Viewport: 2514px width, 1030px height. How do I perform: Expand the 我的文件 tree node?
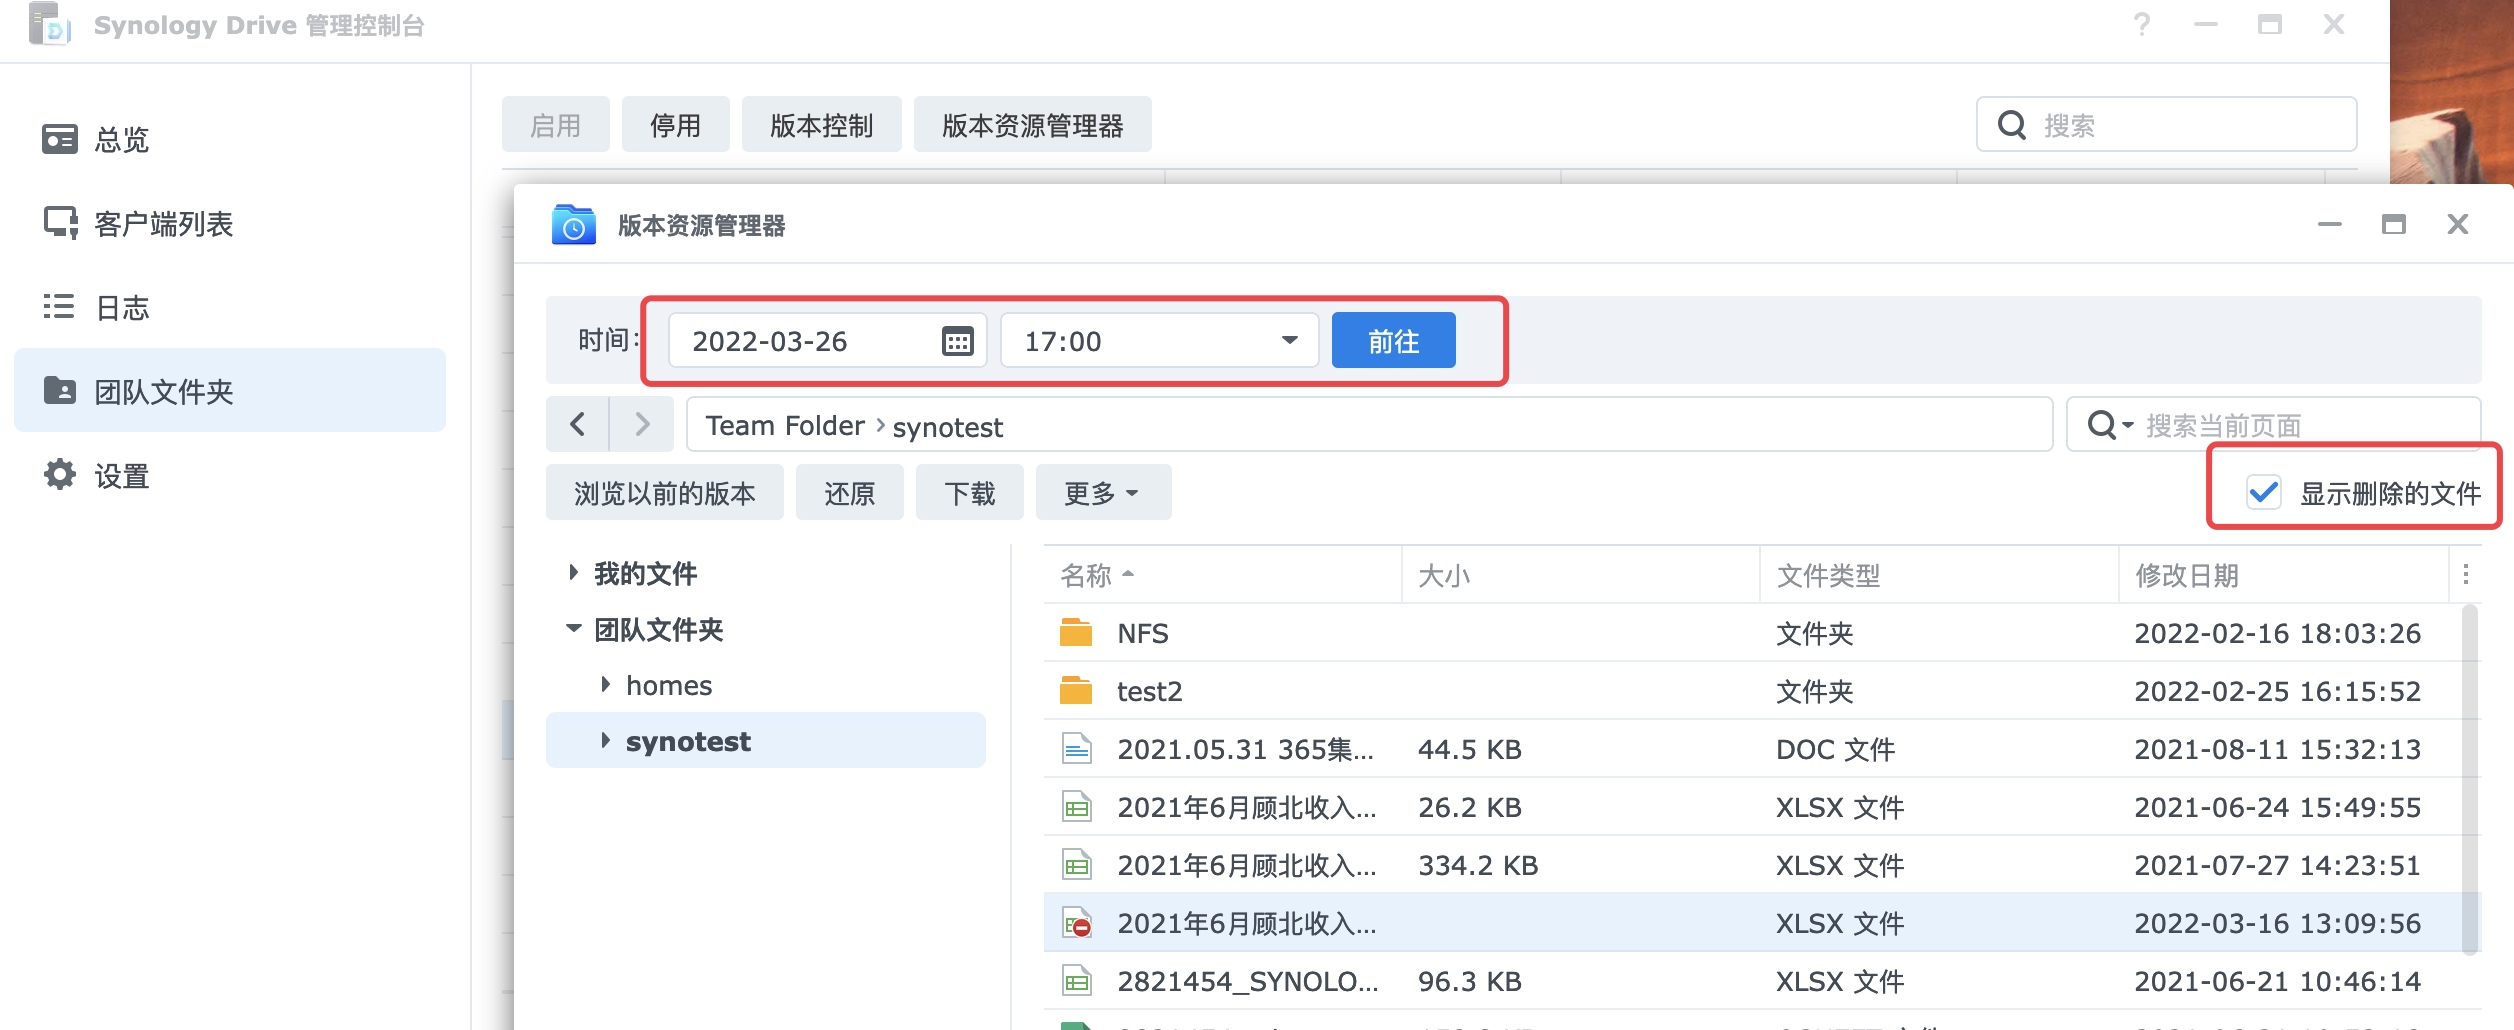(573, 573)
